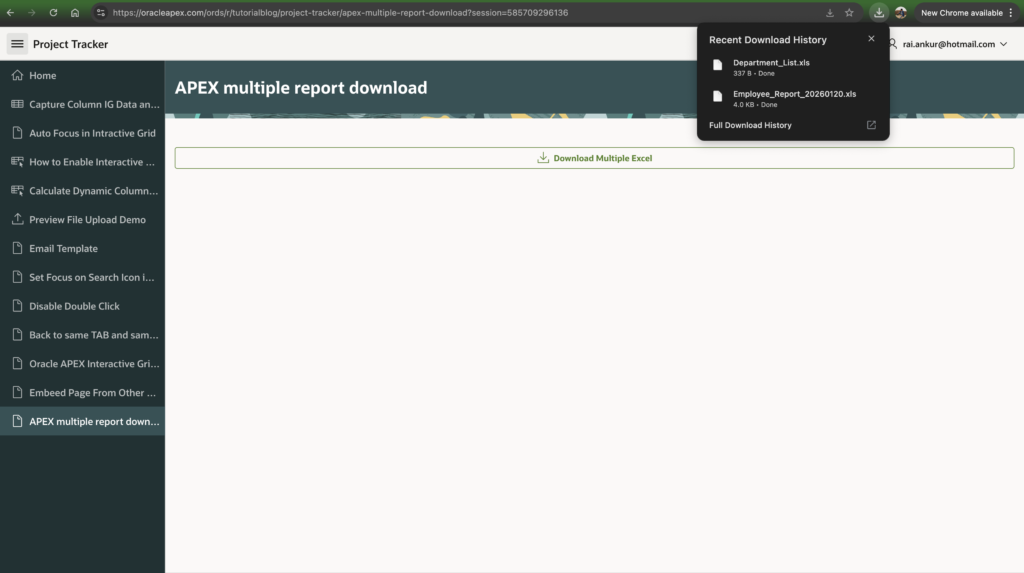The width and height of the screenshot is (1024, 573).
Task: Click the browser forward arrow
Action: (x=31, y=12)
